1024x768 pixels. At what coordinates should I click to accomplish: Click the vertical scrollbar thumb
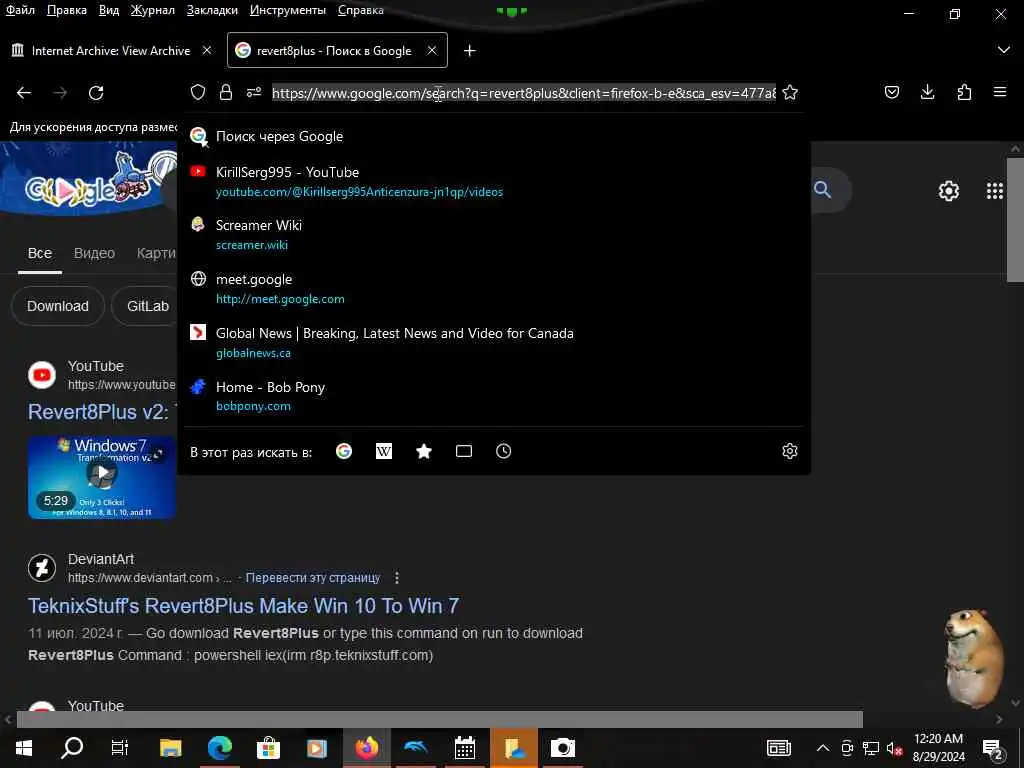click(x=1015, y=220)
